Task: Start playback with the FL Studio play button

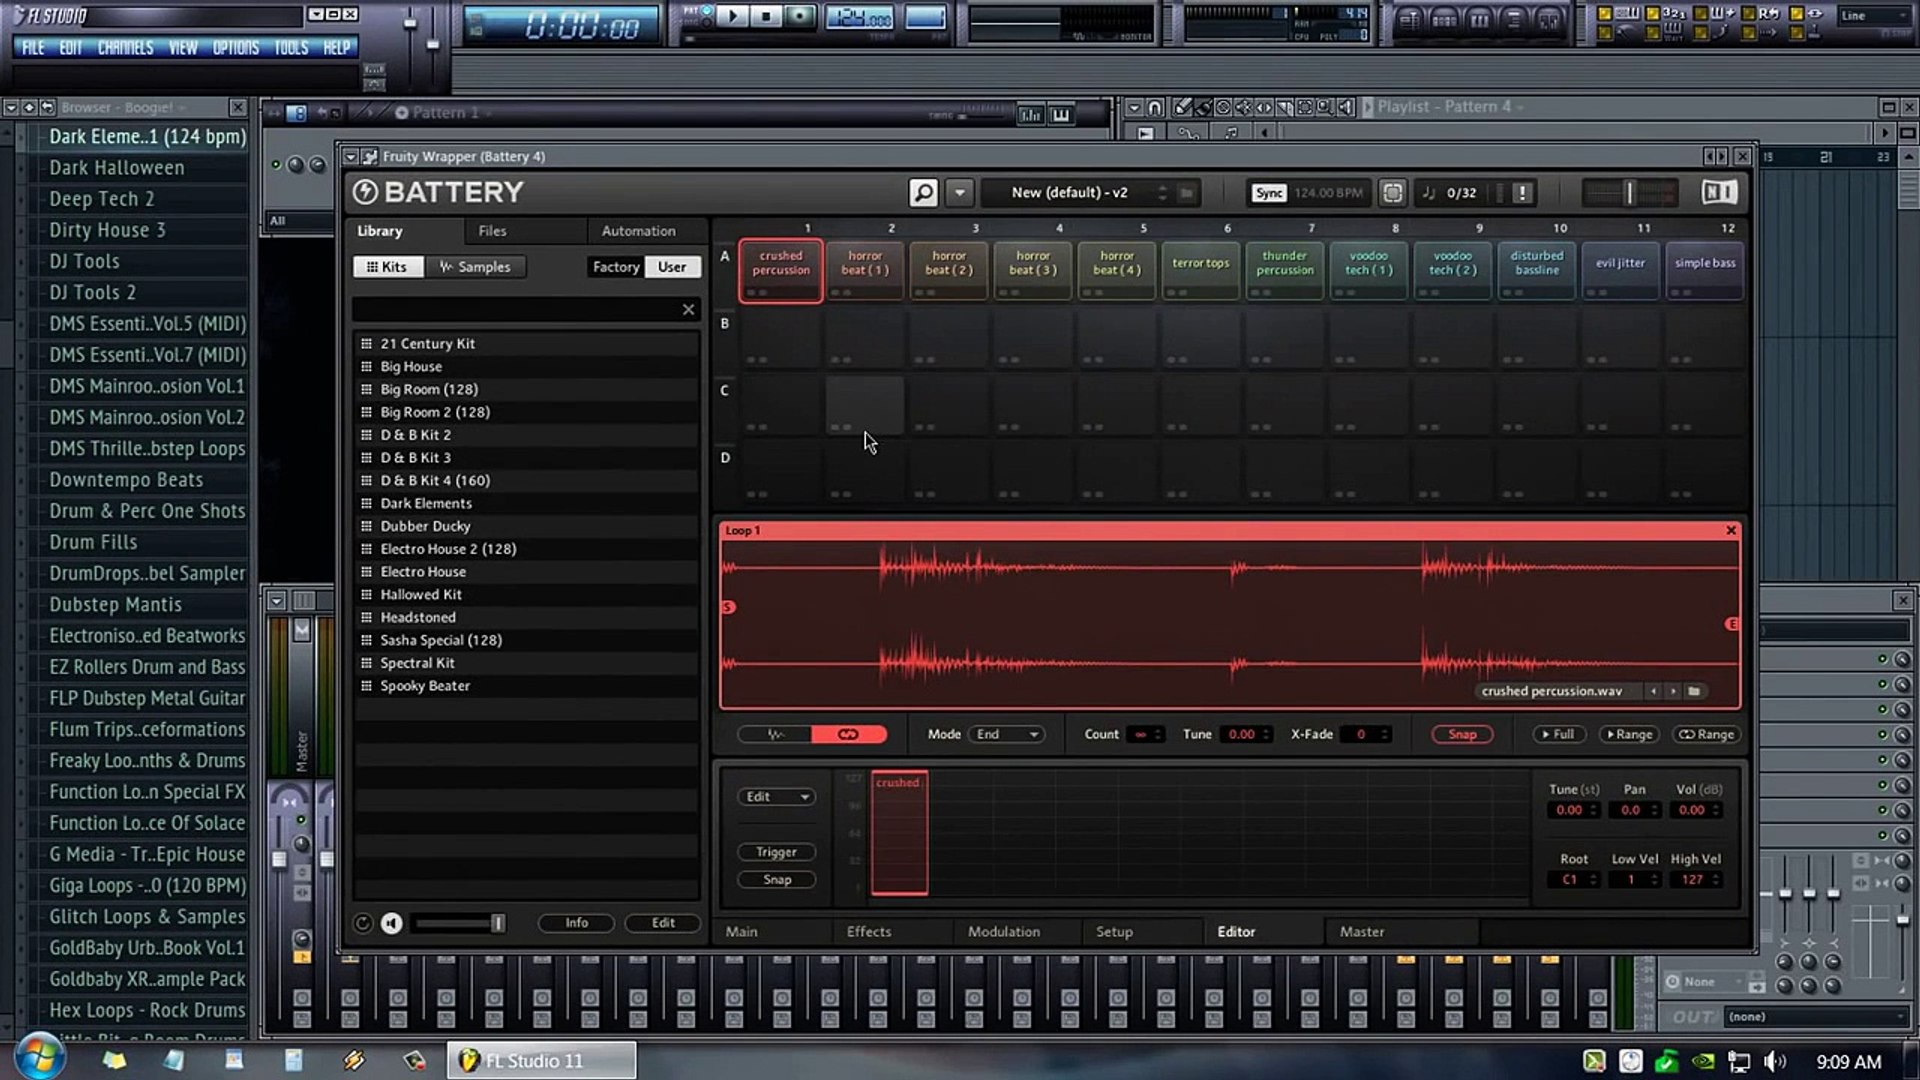Action: click(x=733, y=16)
